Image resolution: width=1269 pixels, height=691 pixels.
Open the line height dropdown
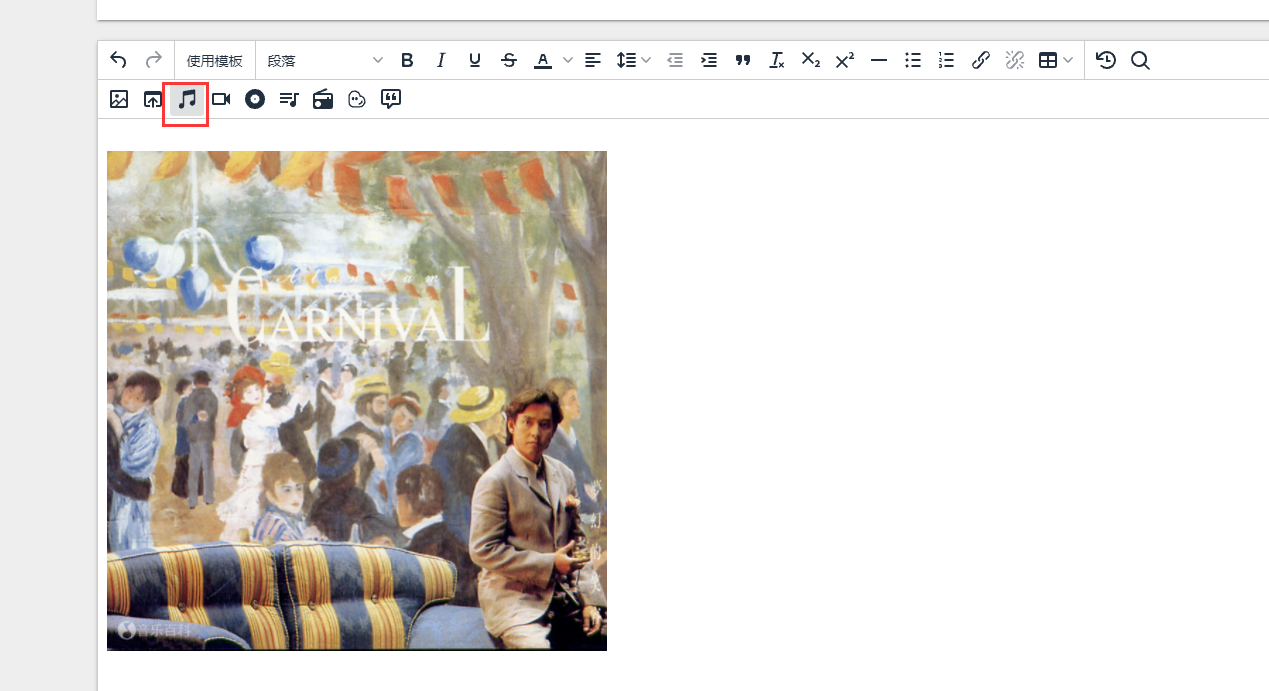[633, 61]
